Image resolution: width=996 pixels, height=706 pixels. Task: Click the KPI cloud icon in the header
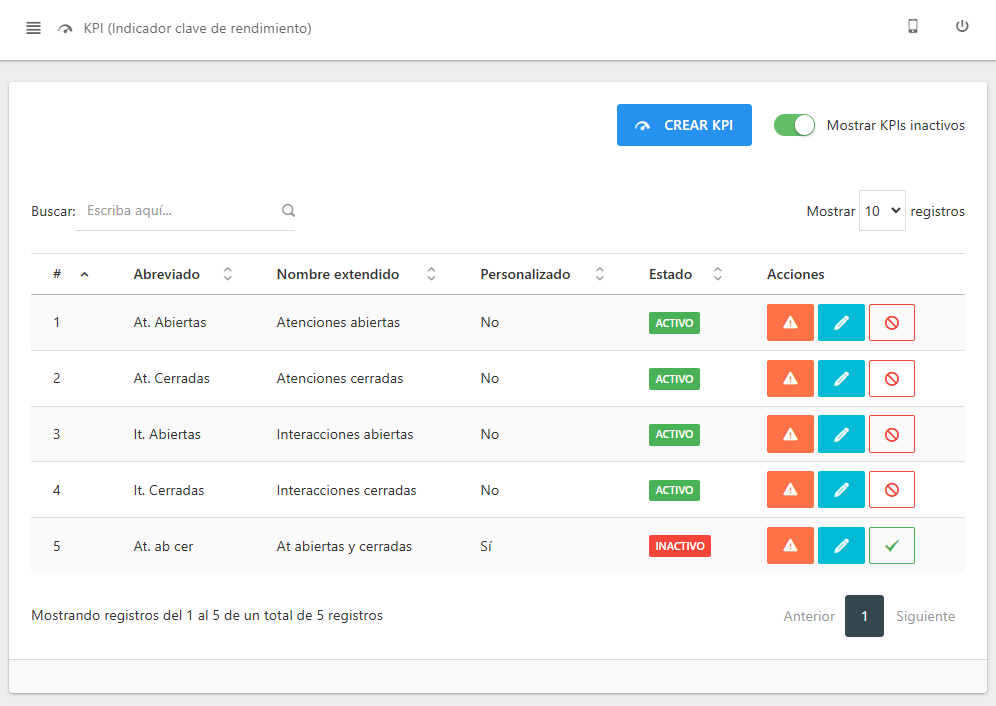pos(64,29)
